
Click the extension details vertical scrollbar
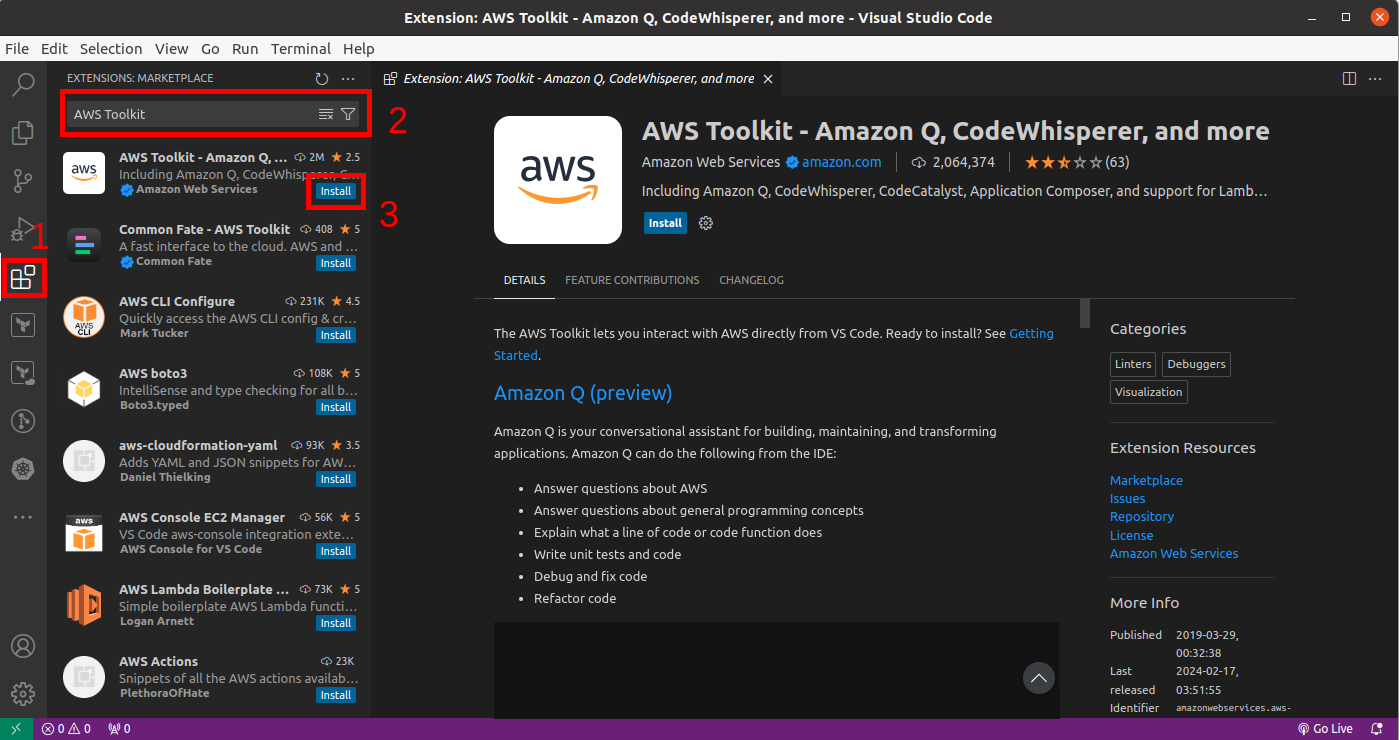click(x=1085, y=312)
